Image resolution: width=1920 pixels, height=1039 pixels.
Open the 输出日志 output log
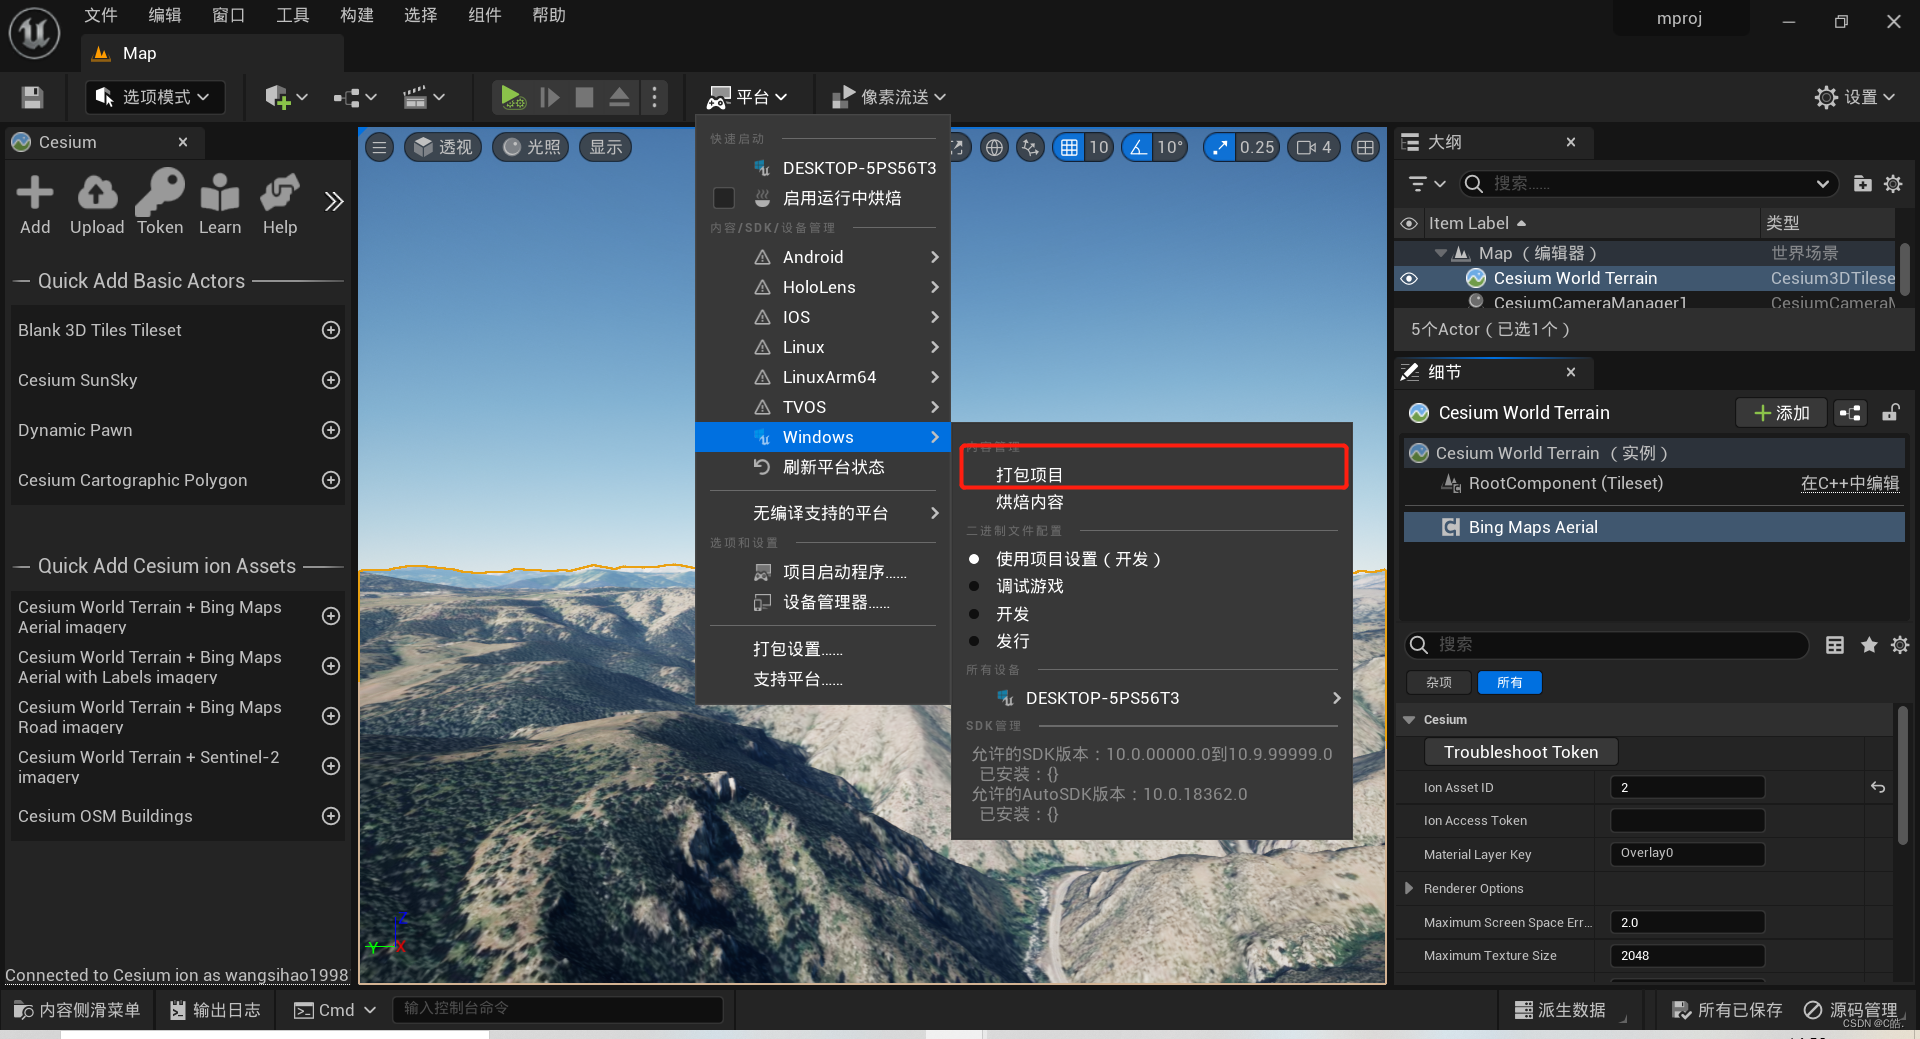(x=215, y=1010)
